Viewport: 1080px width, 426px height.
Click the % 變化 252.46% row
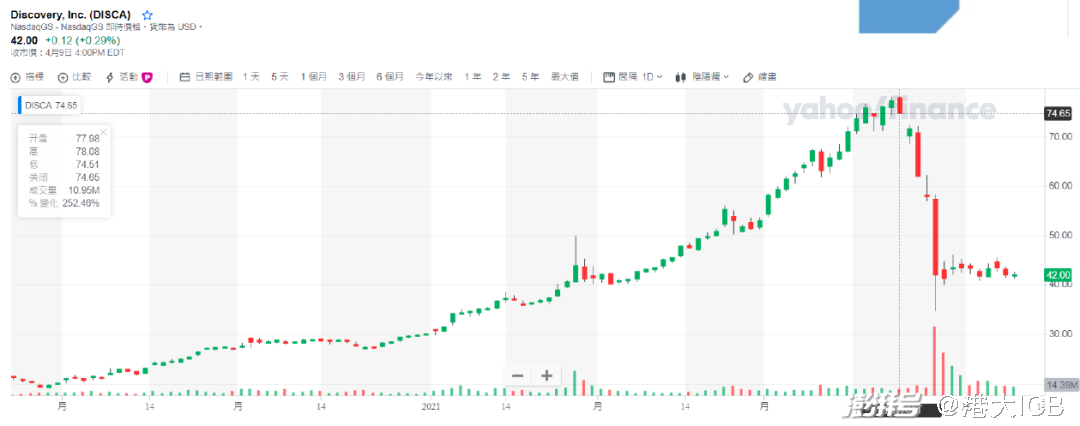[x=64, y=203]
